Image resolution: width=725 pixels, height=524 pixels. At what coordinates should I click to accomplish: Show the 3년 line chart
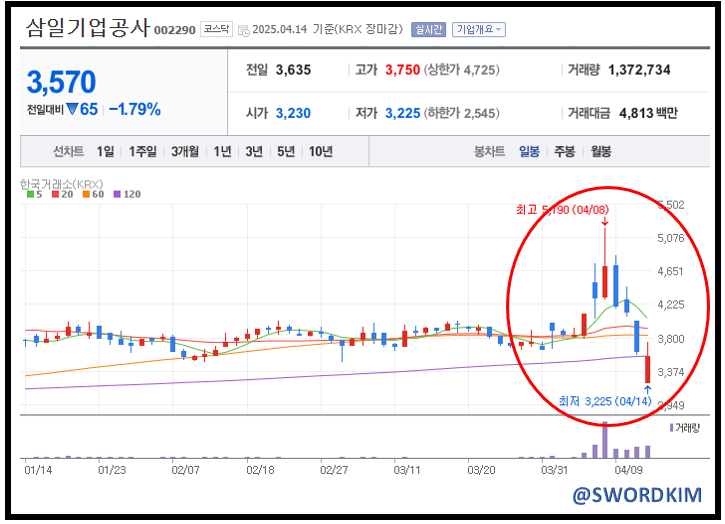coord(254,151)
